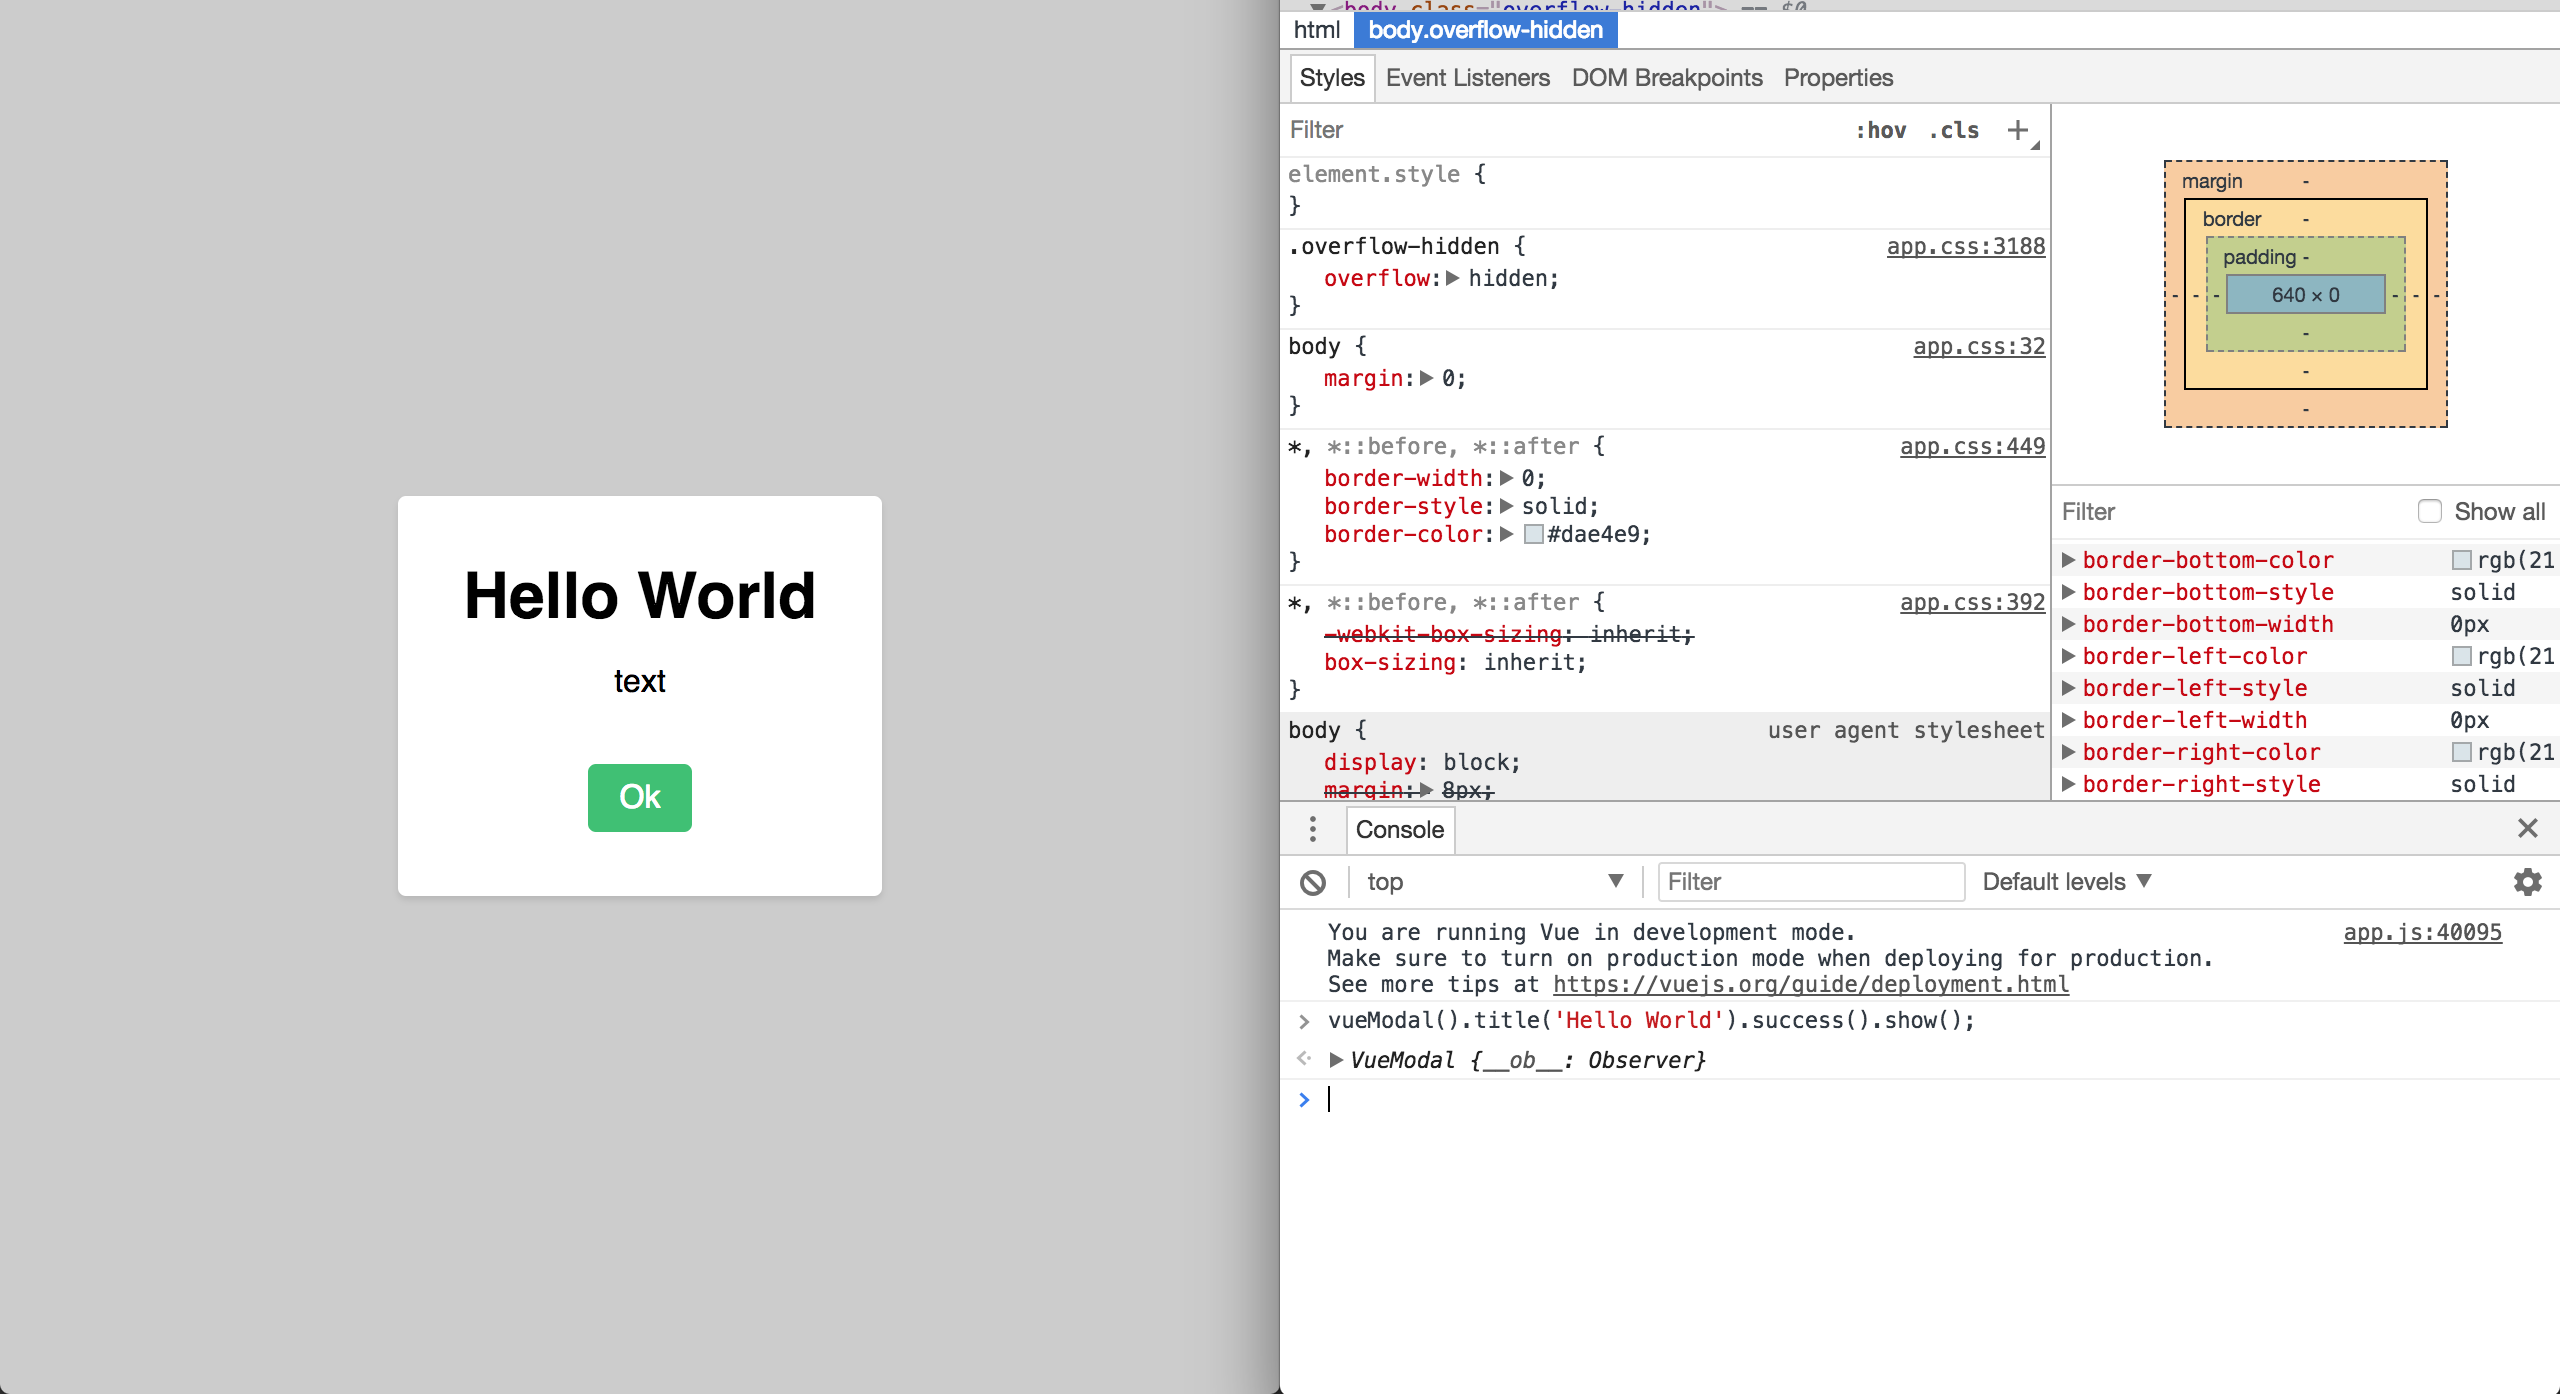Open the #dae4e9 border-color swatch
The image size is (2560, 1394).
coord(1533,534)
